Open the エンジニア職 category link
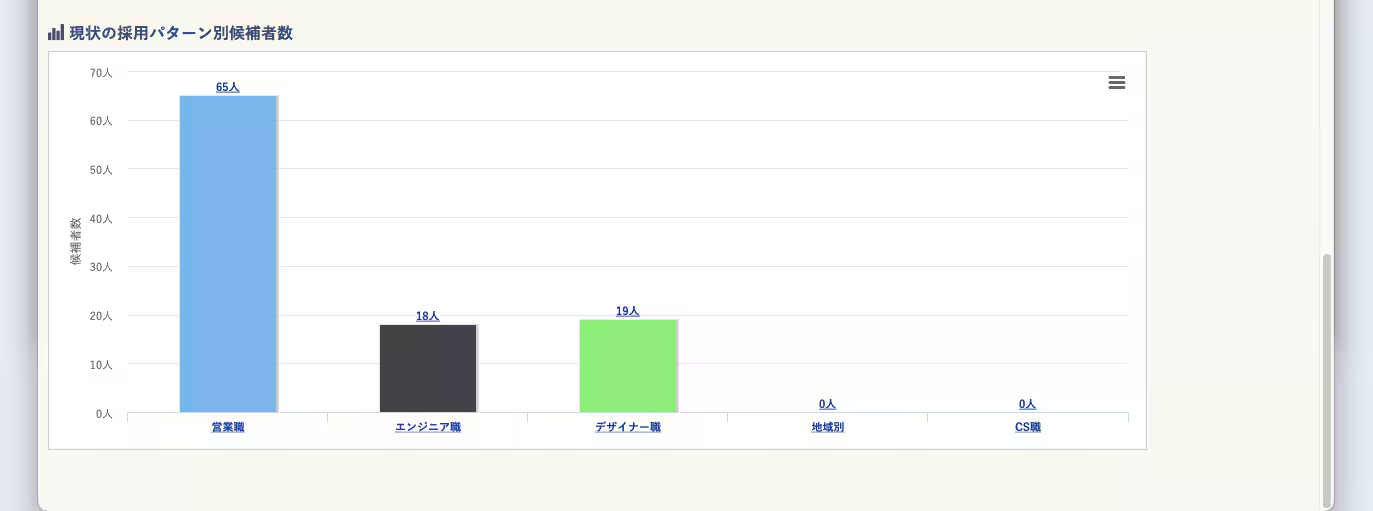Screen dimensions: 1373x511 (428, 427)
